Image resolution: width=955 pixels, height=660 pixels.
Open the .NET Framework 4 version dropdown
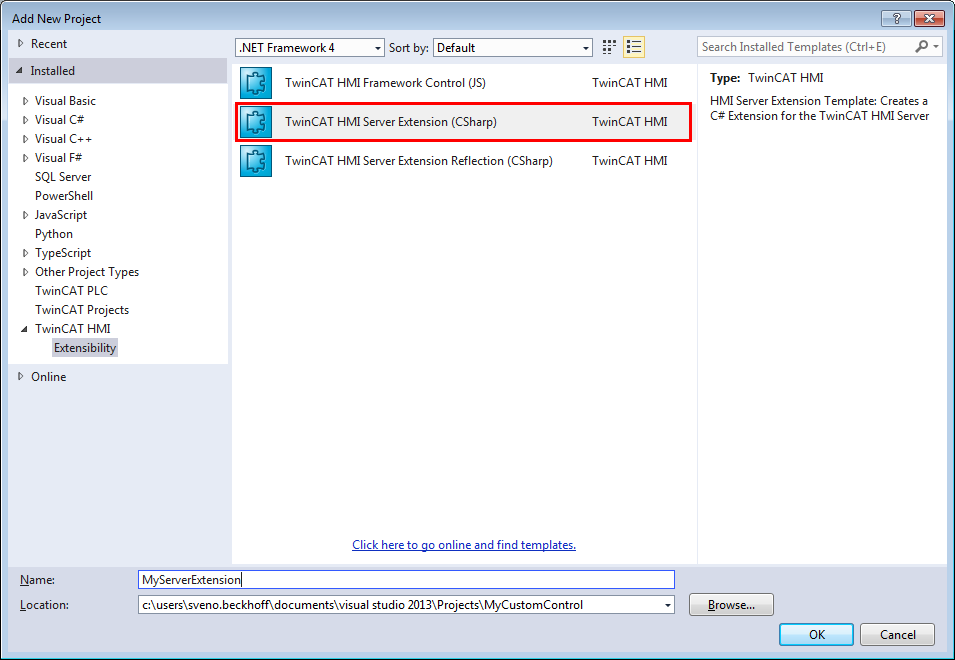pos(310,47)
